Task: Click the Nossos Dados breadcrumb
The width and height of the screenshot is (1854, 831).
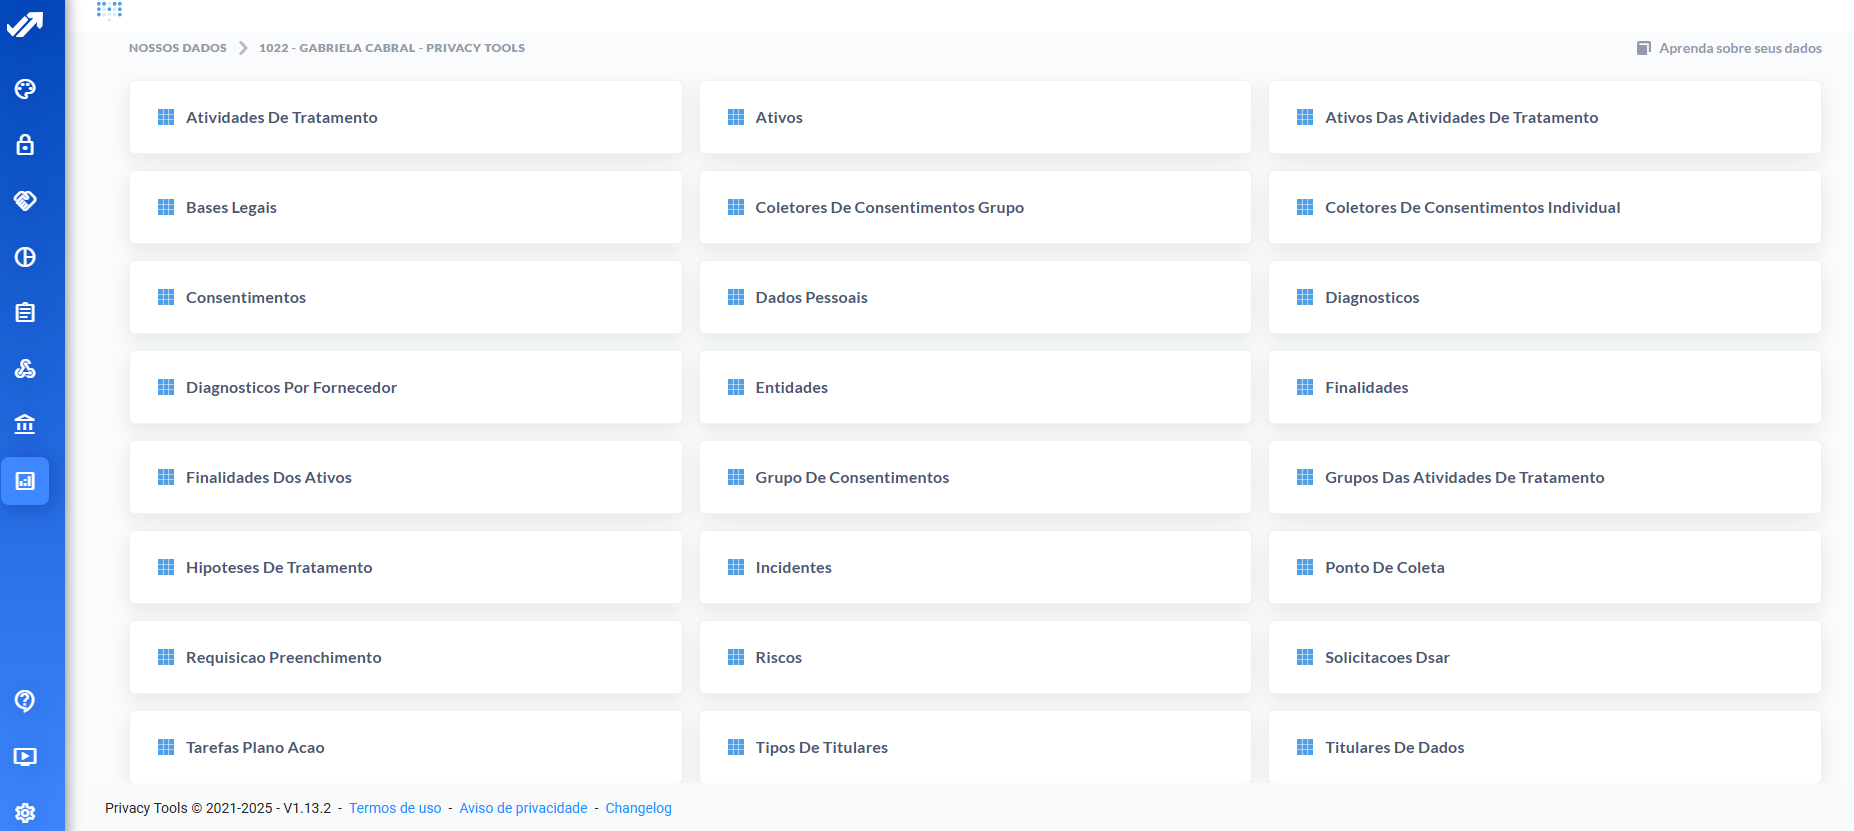Action: (x=177, y=48)
